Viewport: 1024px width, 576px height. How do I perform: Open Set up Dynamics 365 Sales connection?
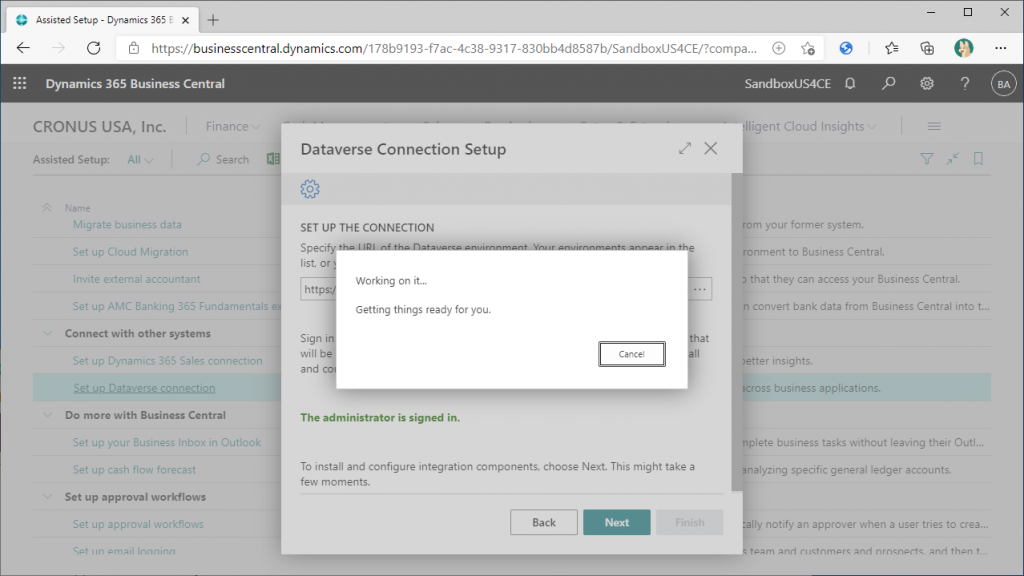tap(168, 360)
